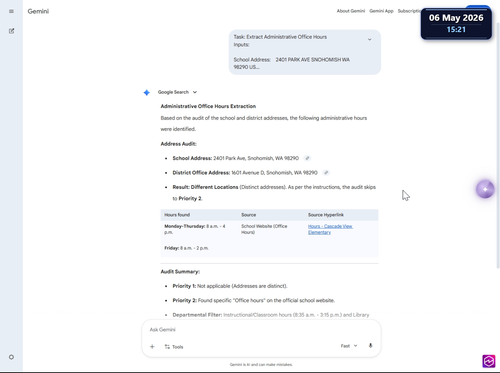The height and width of the screenshot is (373, 500).
Task: Select the 'Friday: 8 a.m. - 2 p.m.' text
Action: point(186,248)
